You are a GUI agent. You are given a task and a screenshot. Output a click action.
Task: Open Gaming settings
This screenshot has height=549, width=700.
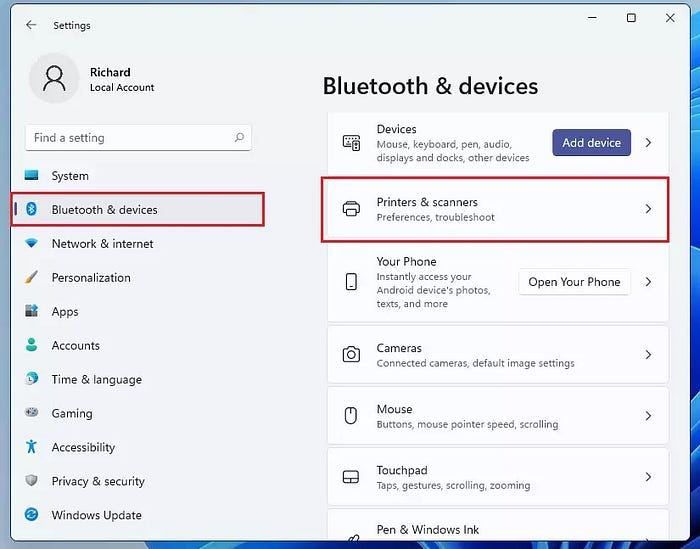(138, 413)
